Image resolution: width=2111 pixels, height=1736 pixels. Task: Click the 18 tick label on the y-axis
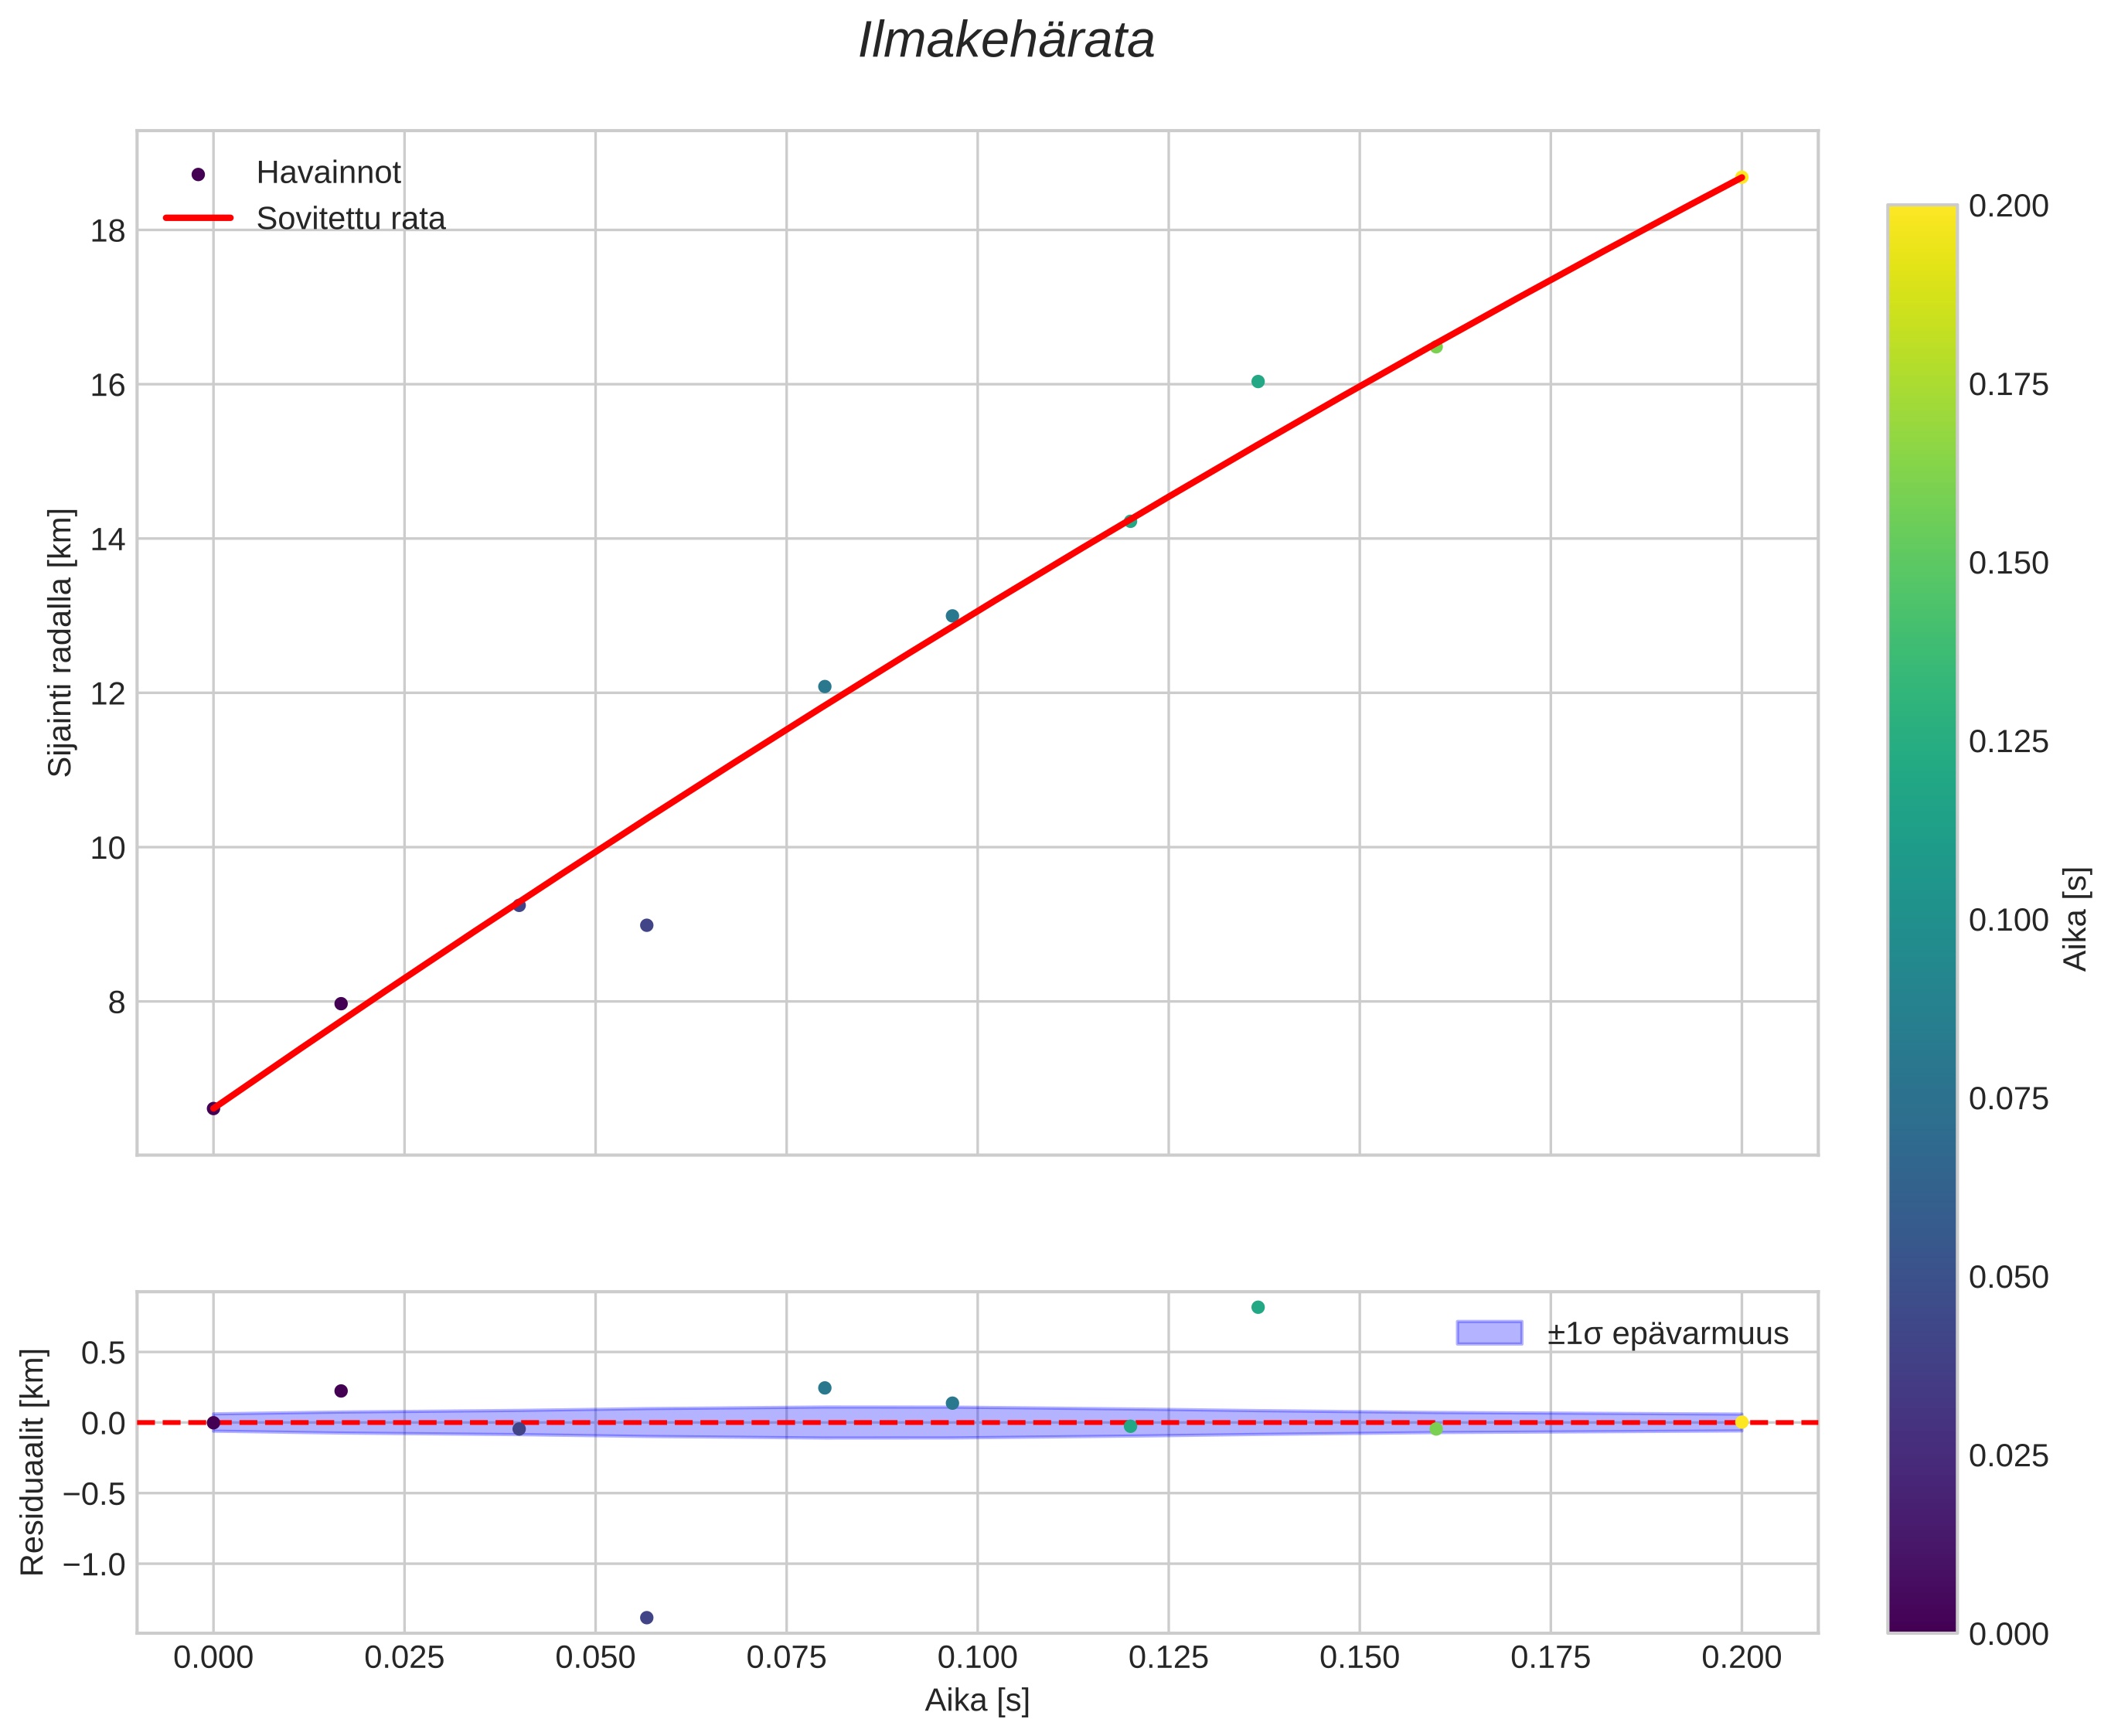click(107, 231)
